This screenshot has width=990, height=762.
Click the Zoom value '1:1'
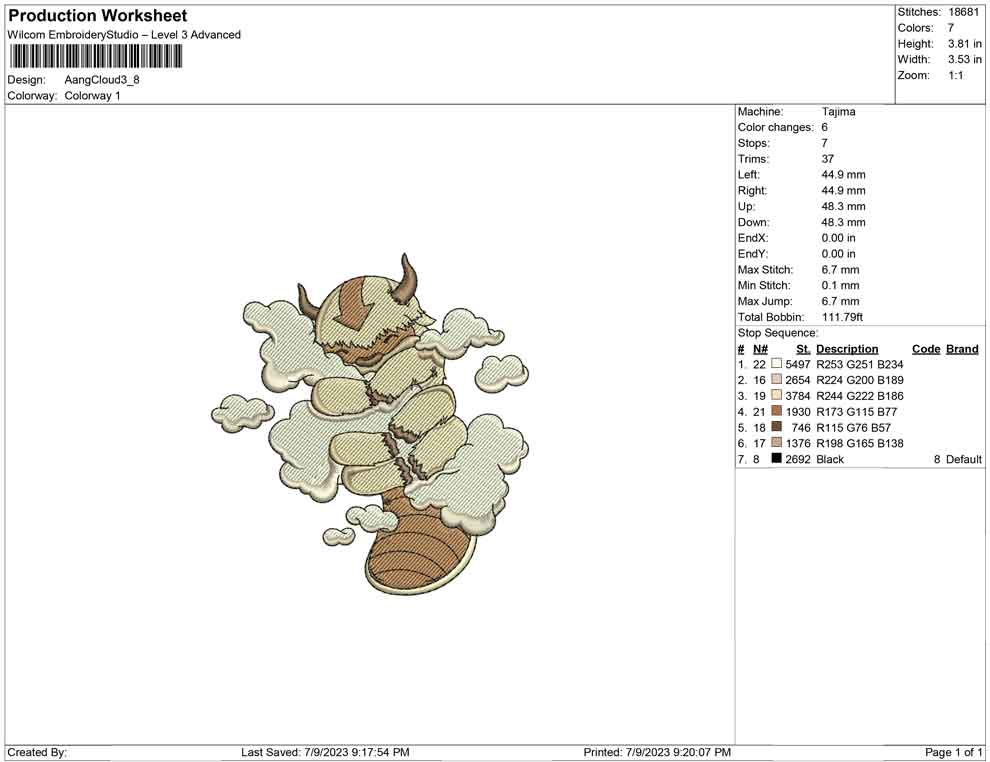pos(956,75)
